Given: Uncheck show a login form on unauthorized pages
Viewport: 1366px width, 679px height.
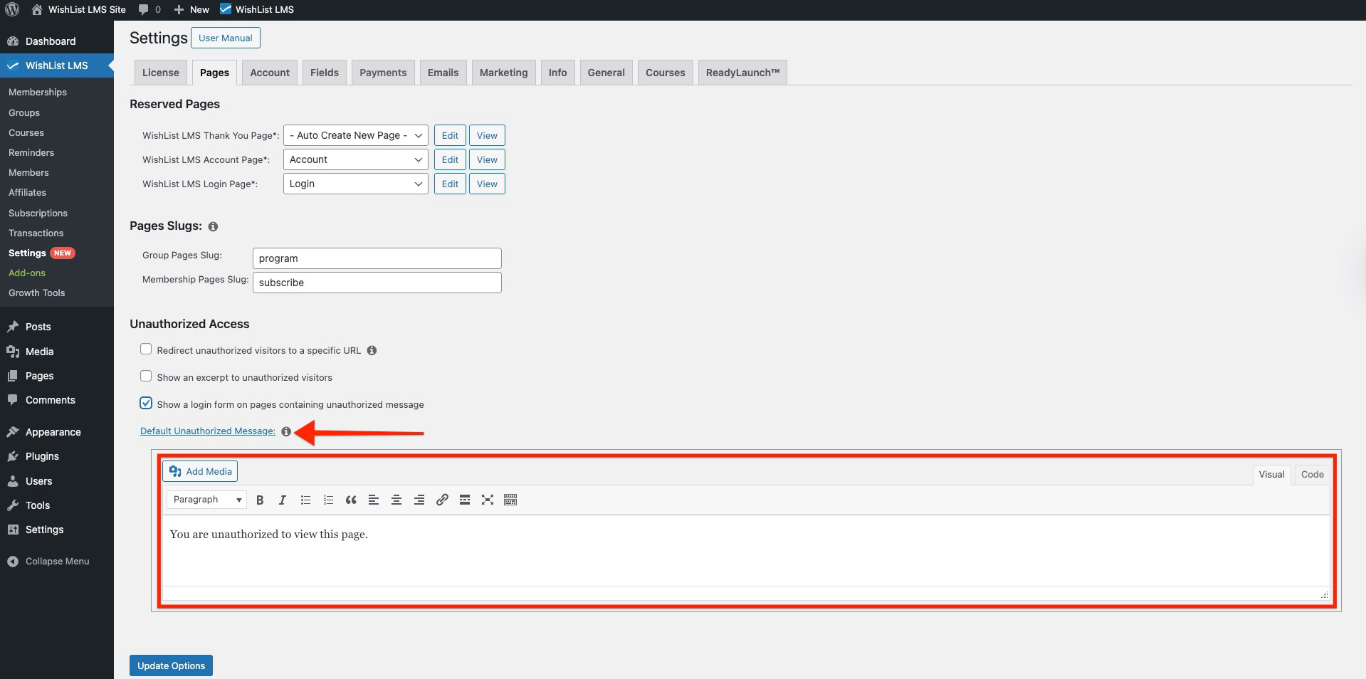Looking at the screenshot, I should pyautogui.click(x=146, y=404).
